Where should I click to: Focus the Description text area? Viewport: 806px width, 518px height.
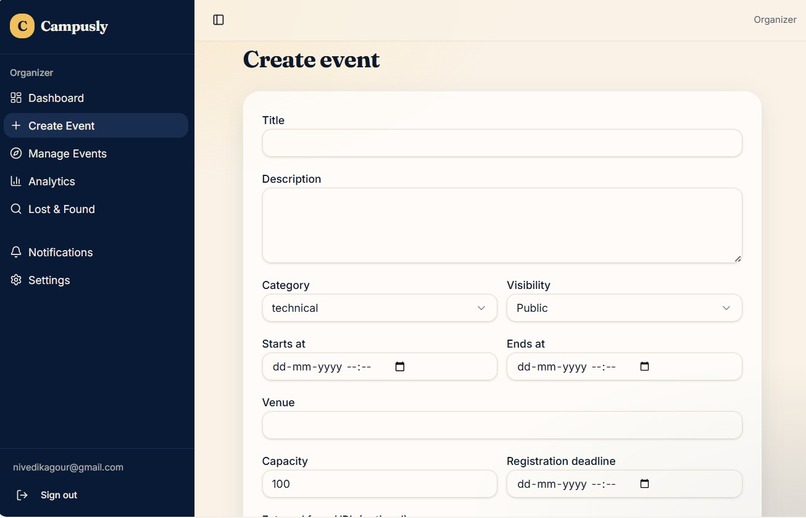[502, 226]
